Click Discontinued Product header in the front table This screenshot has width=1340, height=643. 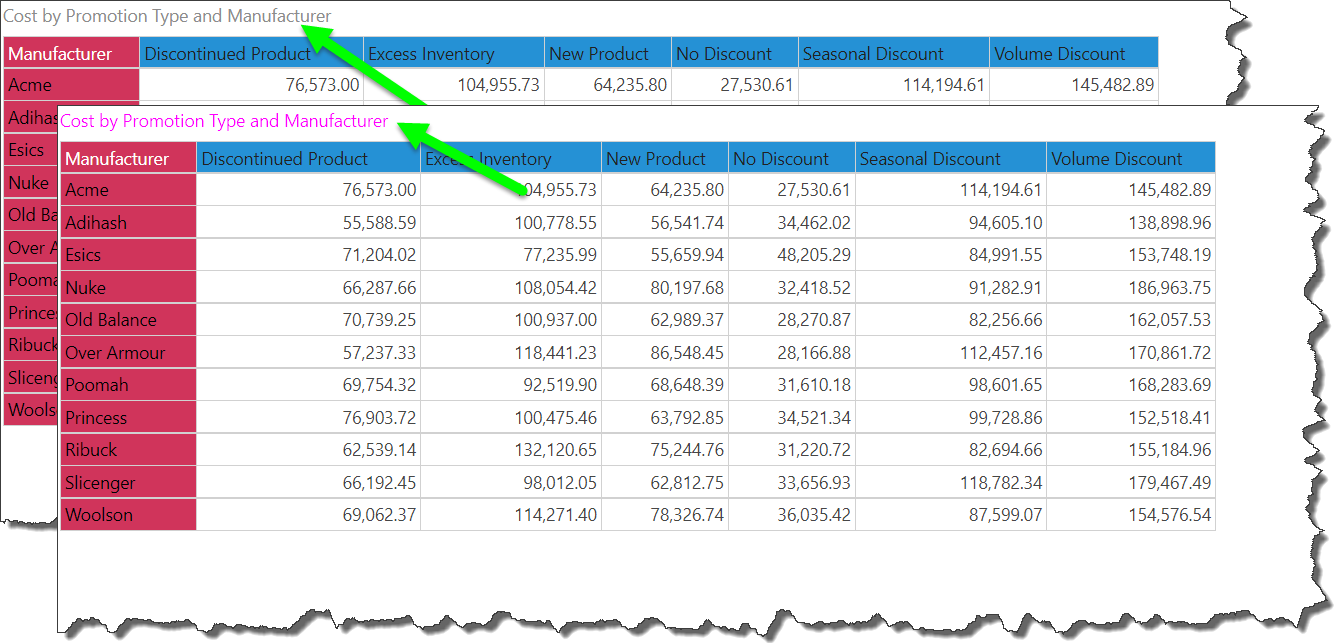pyautogui.click(x=308, y=158)
